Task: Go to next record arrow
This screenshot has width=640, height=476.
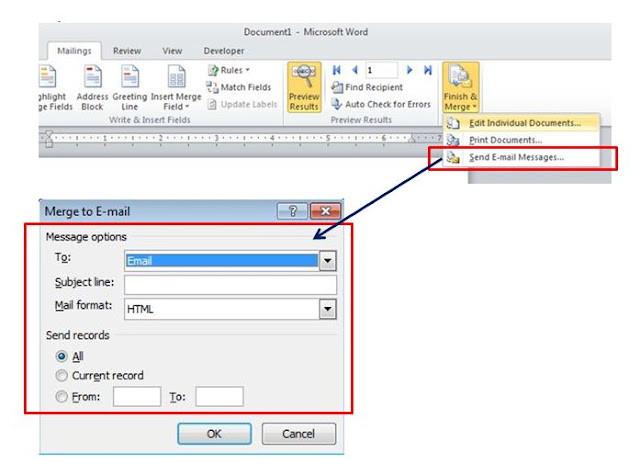Action: [x=409, y=70]
